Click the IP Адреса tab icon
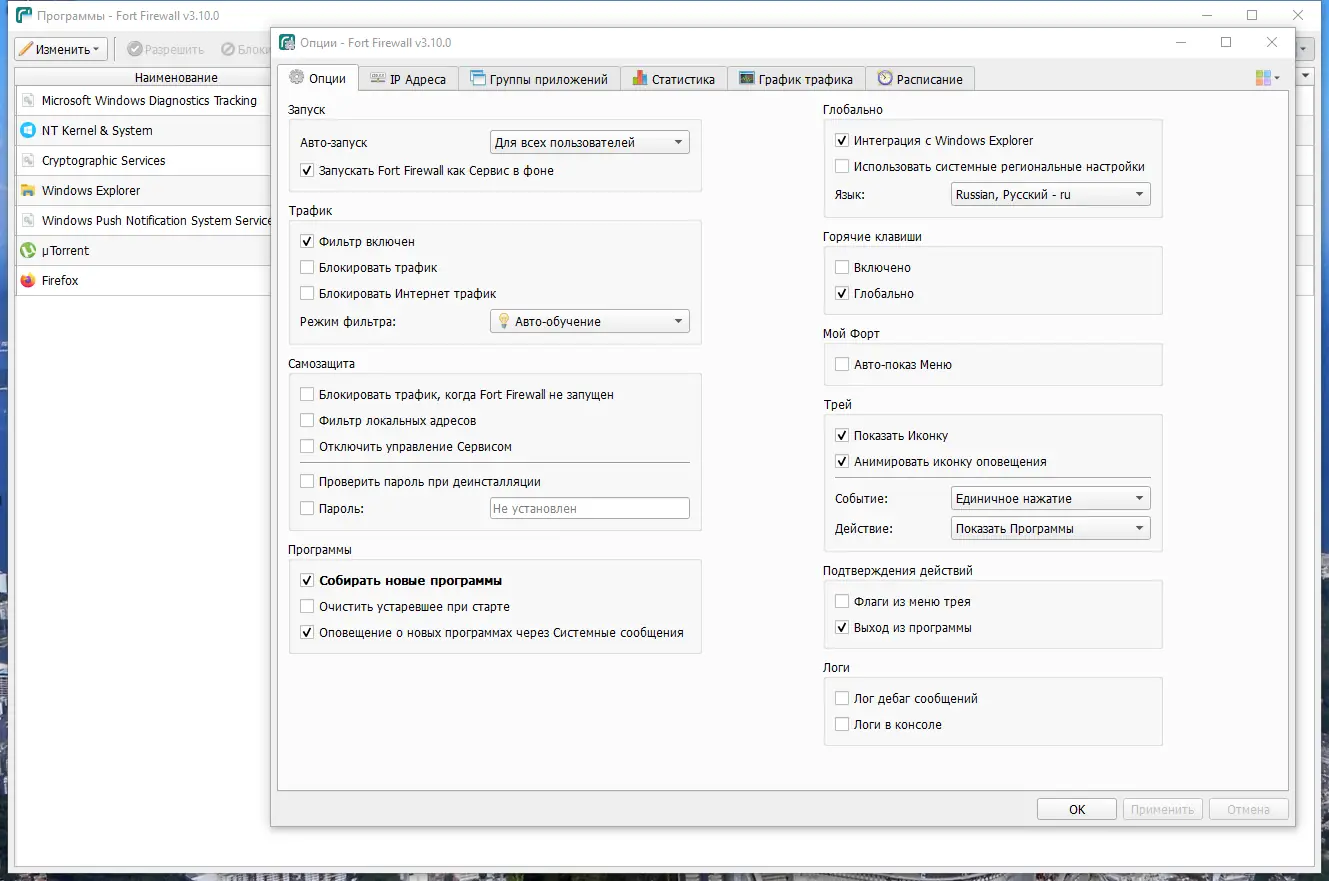The height and width of the screenshot is (881, 1329). click(x=377, y=79)
